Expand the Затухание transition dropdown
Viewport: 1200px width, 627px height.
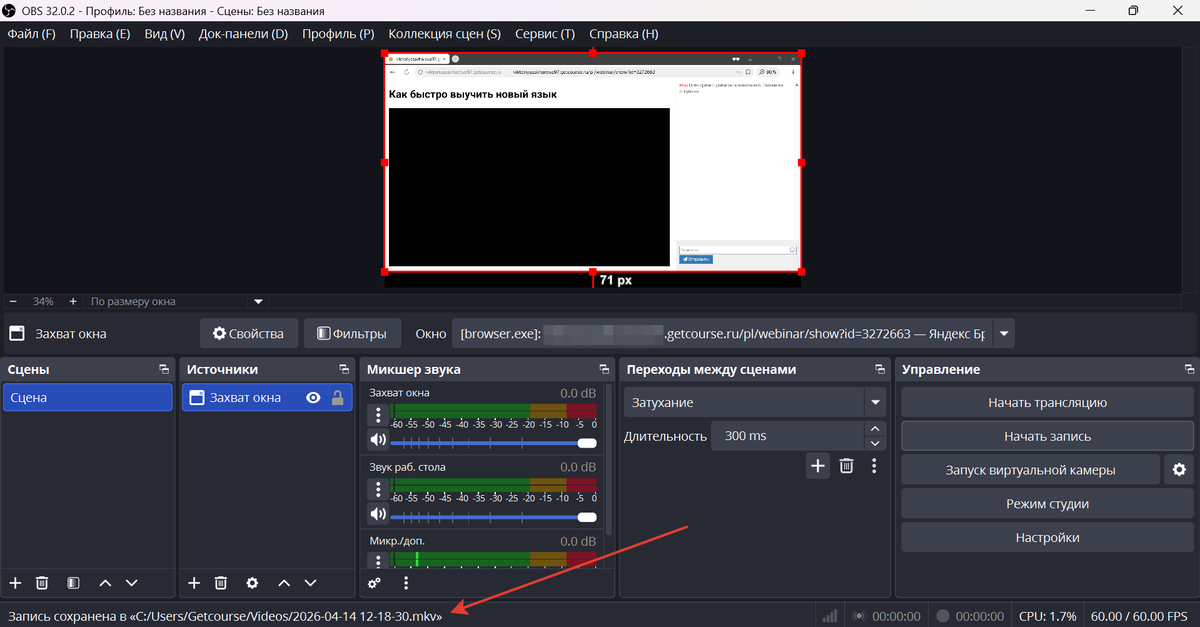click(x=876, y=403)
